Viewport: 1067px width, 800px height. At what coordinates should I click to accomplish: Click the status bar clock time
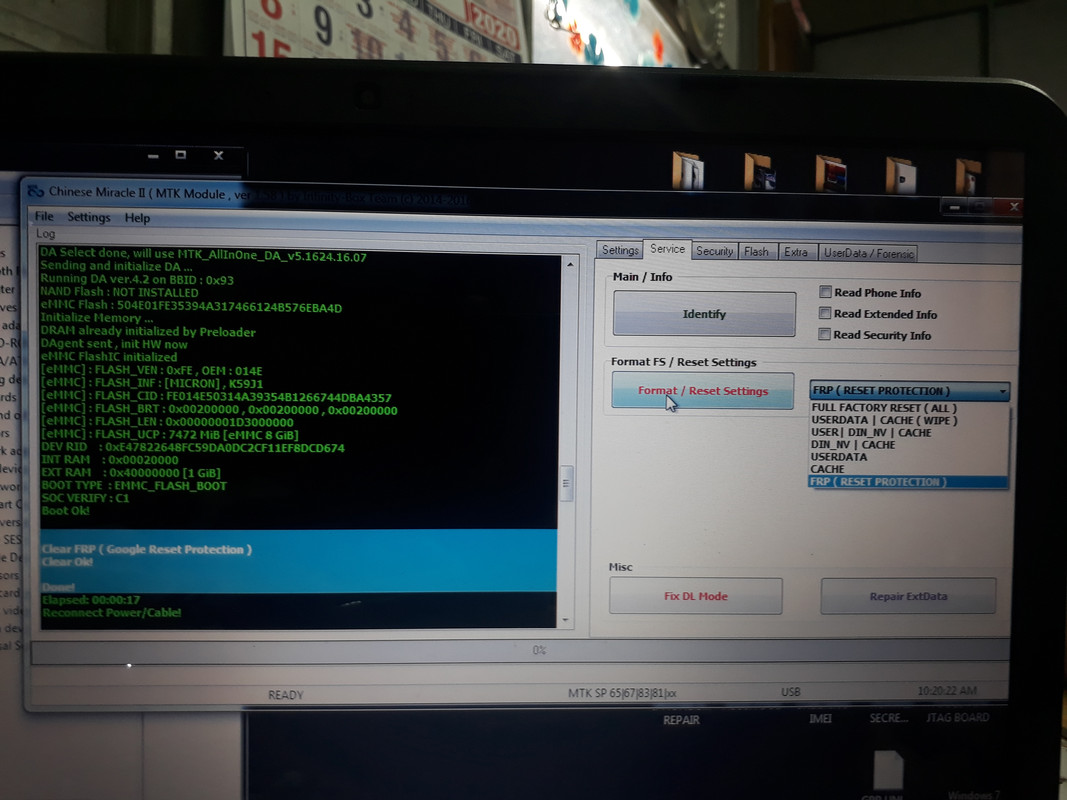click(x=947, y=690)
